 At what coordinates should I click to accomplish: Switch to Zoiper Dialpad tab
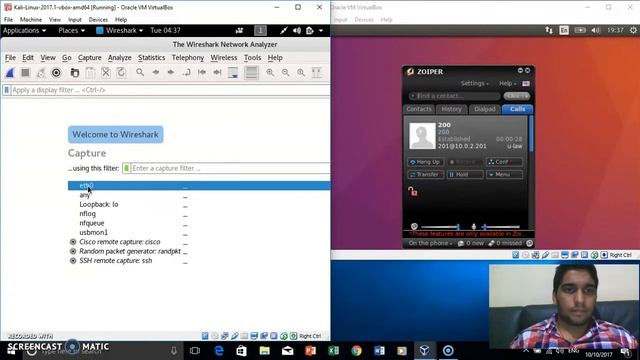pyautogui.click(x=484, y=109)
